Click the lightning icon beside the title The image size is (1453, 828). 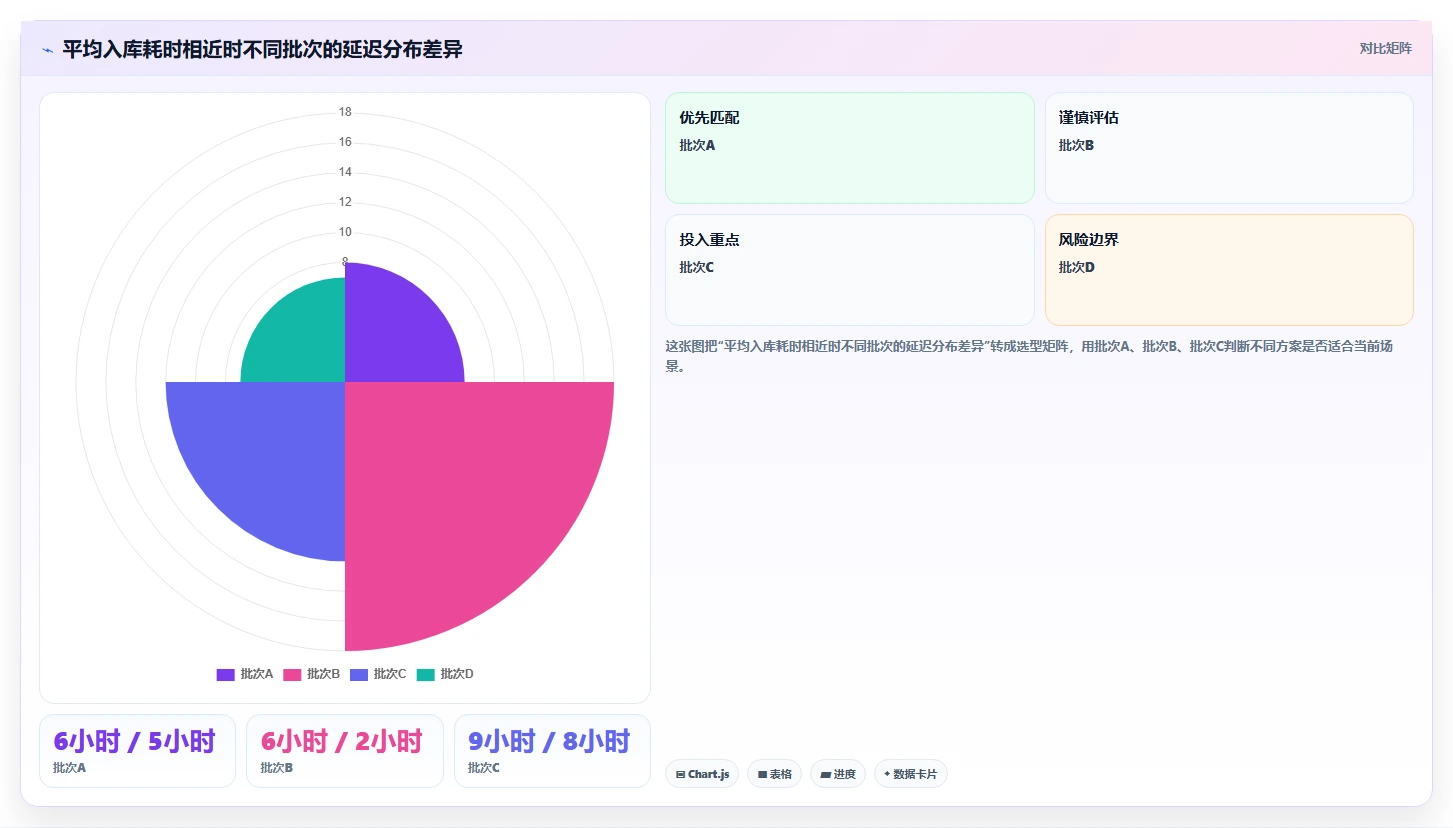47,50
